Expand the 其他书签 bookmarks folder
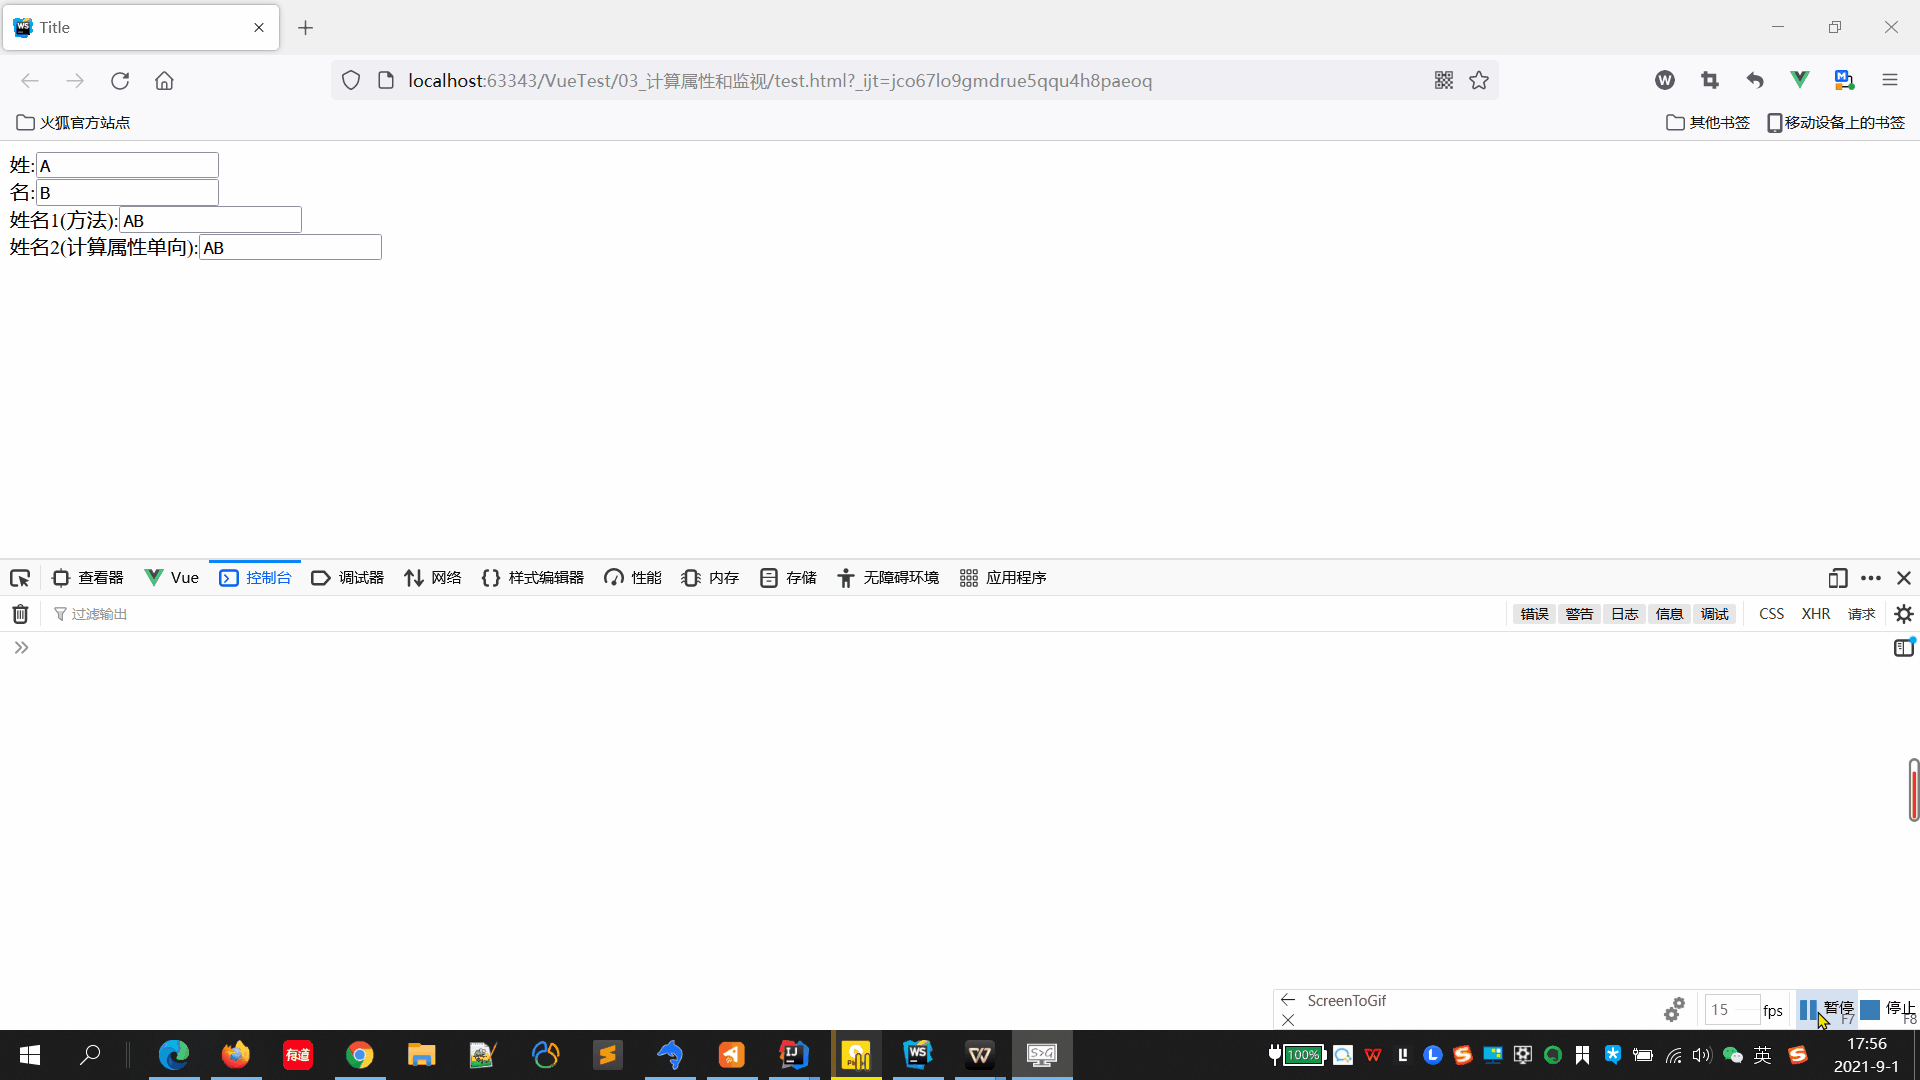 [1708, 123]
